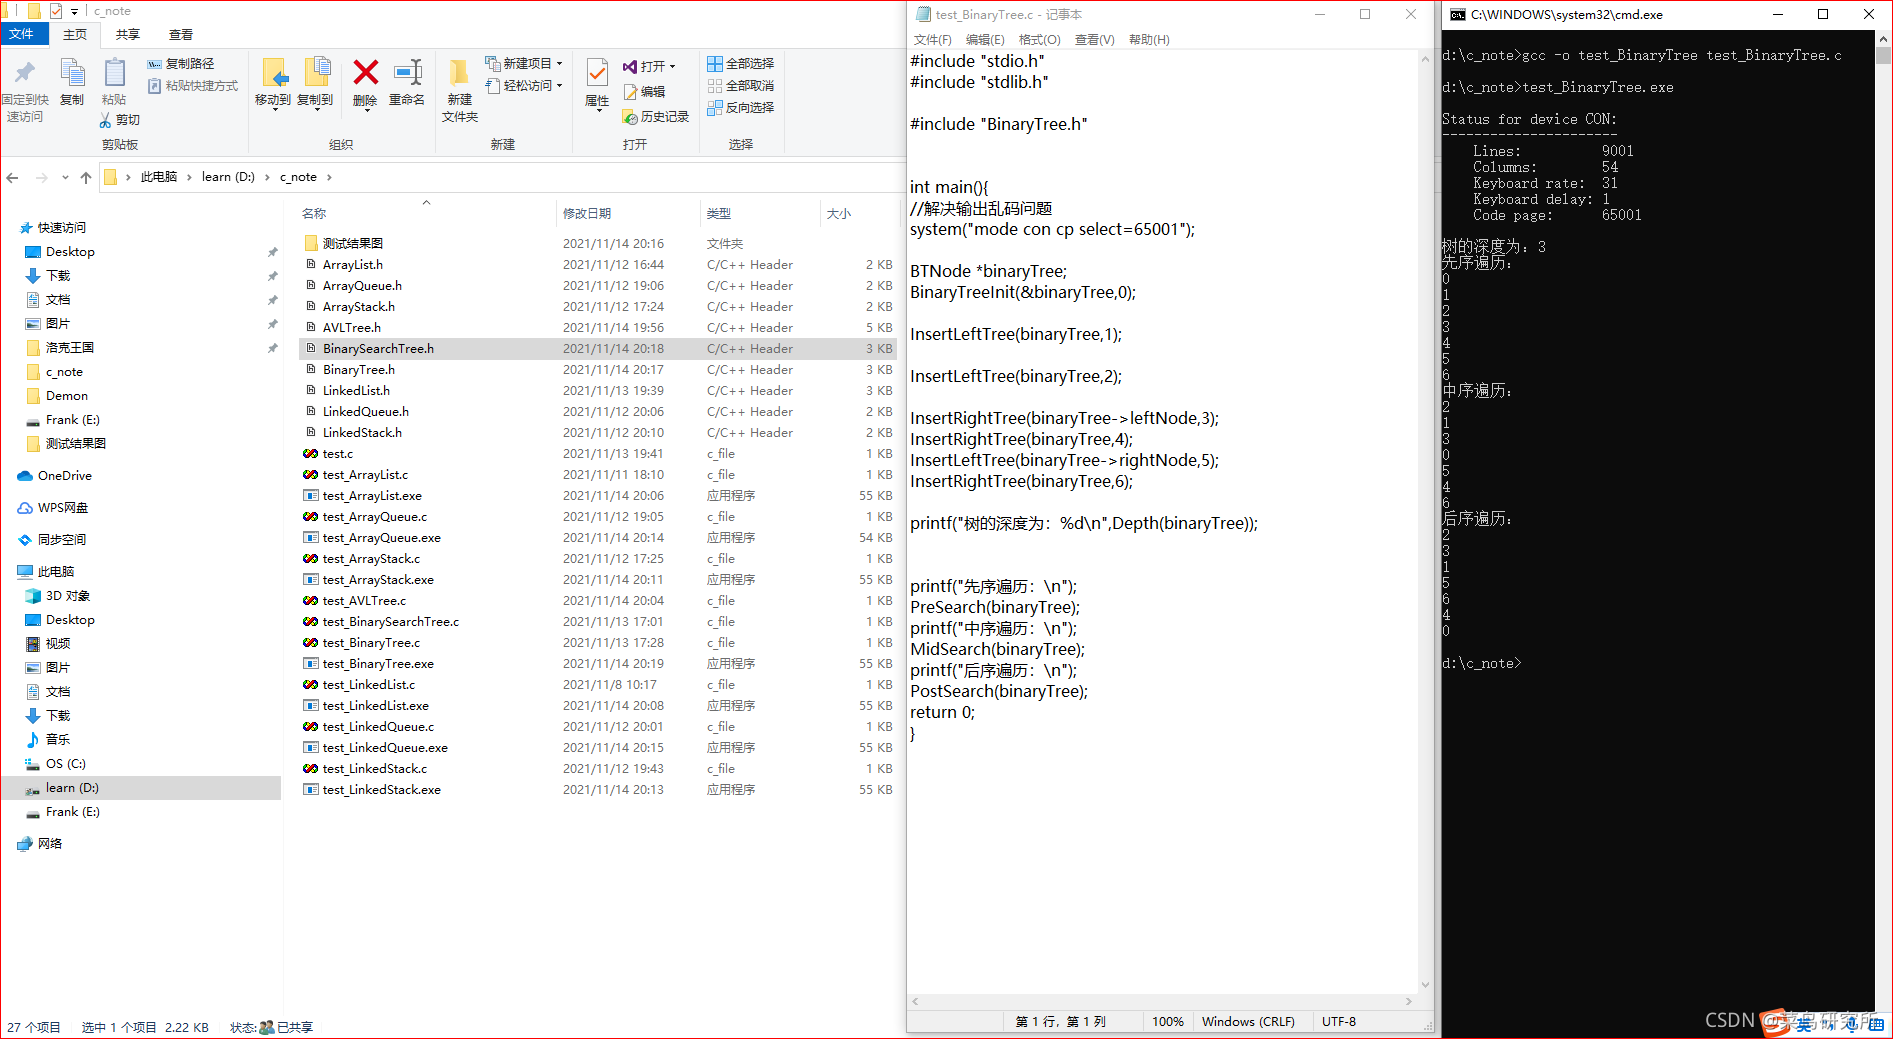The height and width of the screenshot is (1039, 1893).
Task: Click the Edit button in ribbon
Action: click(x=645, y=92)
